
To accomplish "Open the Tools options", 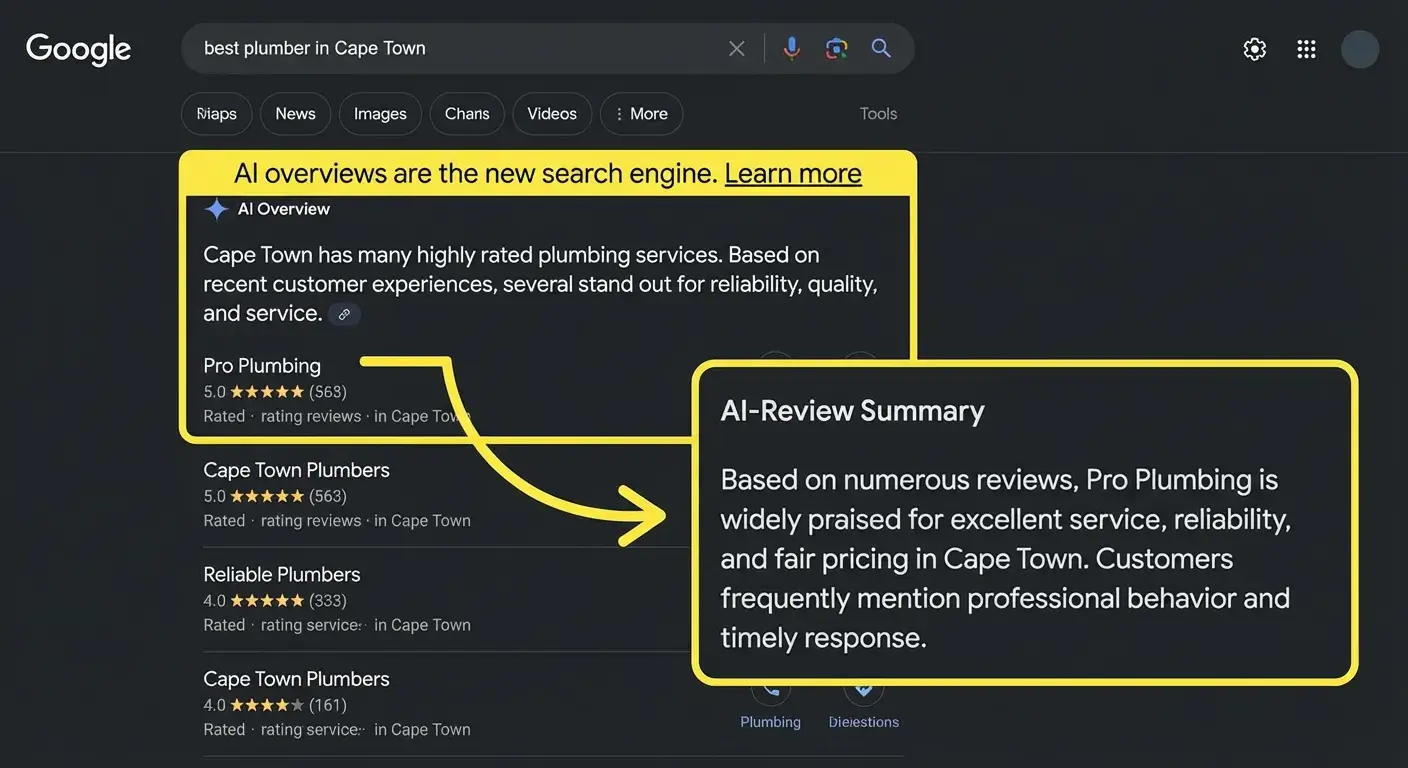I will coord(878,114).
